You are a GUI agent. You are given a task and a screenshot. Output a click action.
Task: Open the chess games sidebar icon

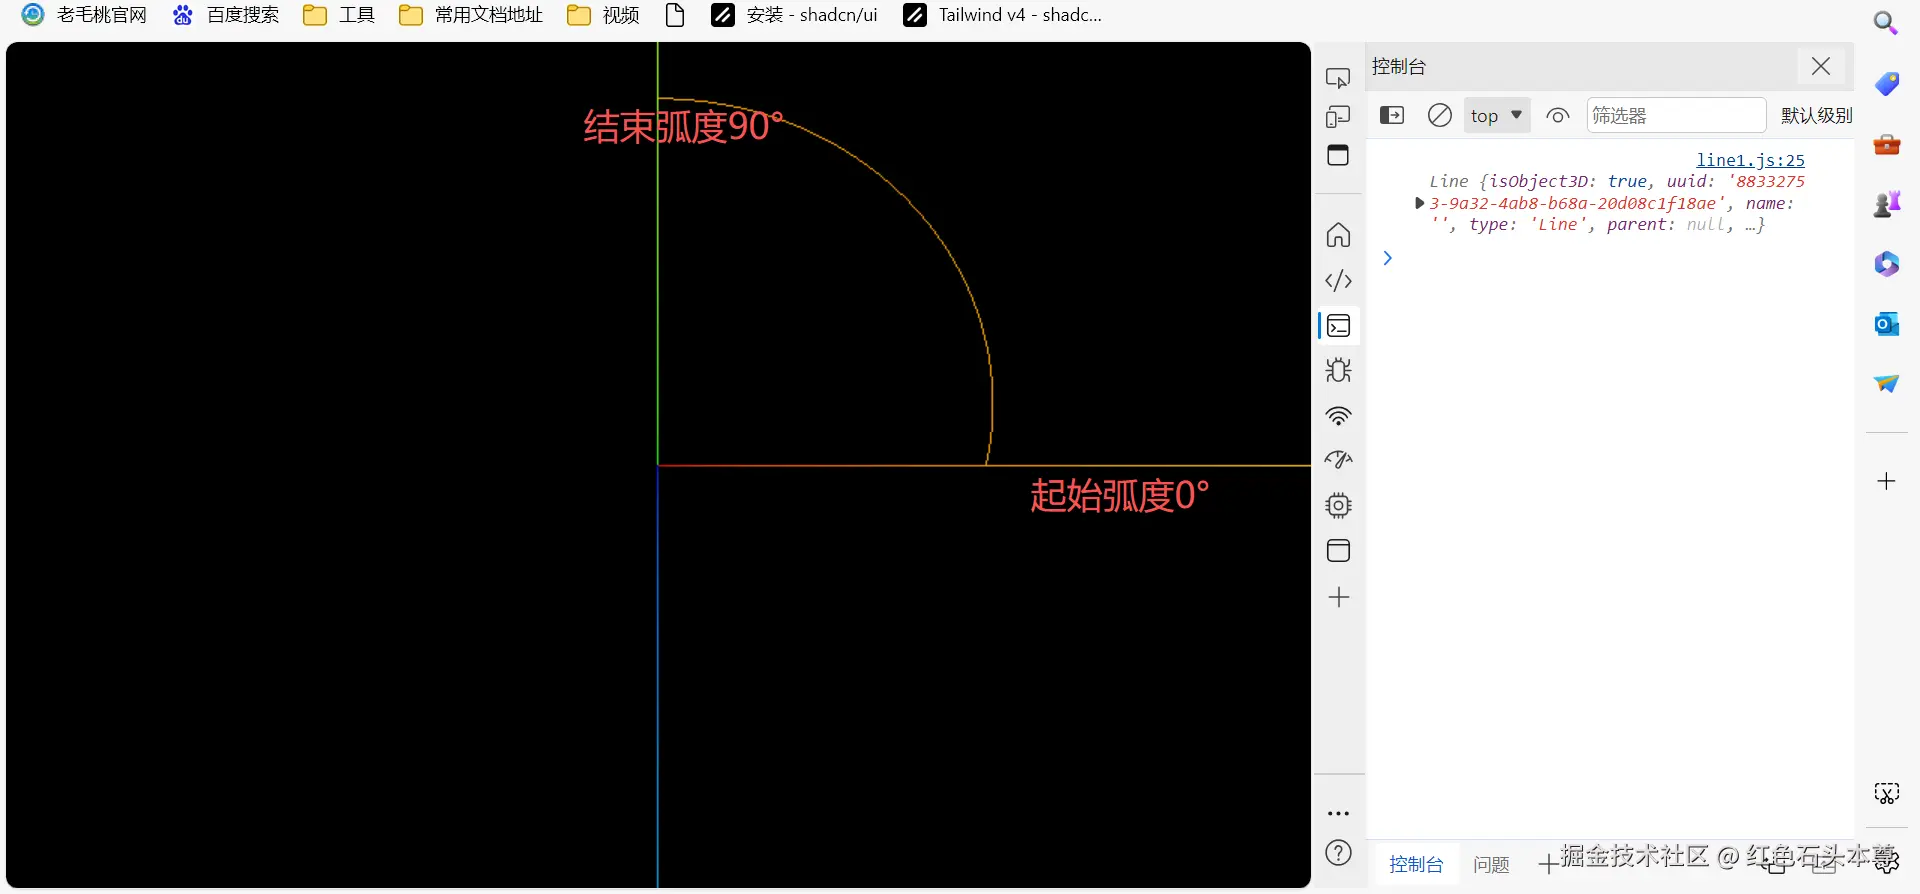point(1886,204)
